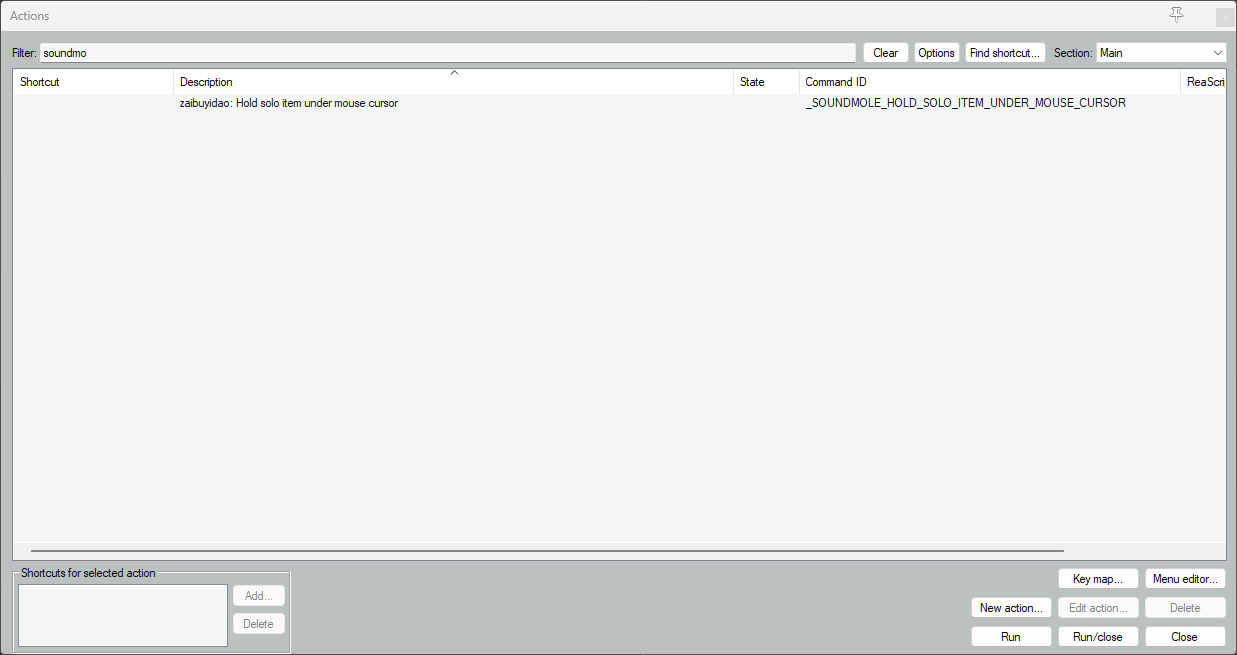Open the Section dropdown showing Main

coord(1161,53)
